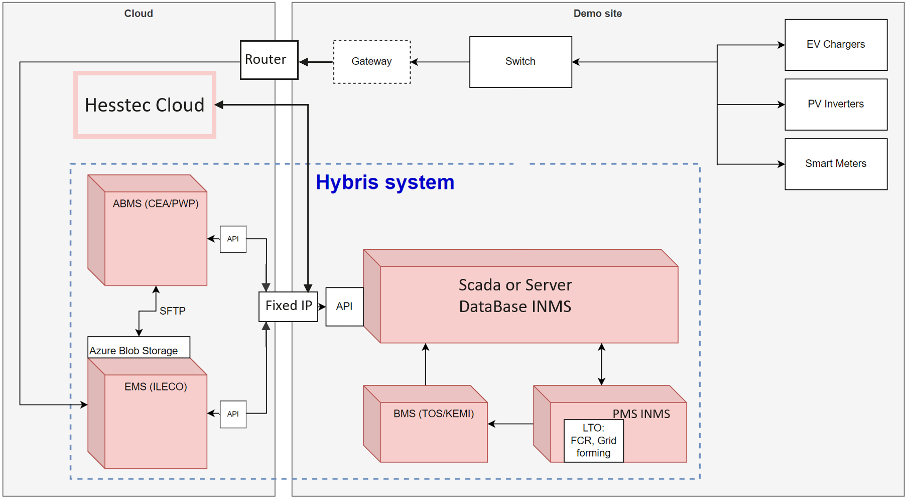Select the PMS INMS cube
The width and height of the screenshot is (908, 500).
tap(610, 424)
